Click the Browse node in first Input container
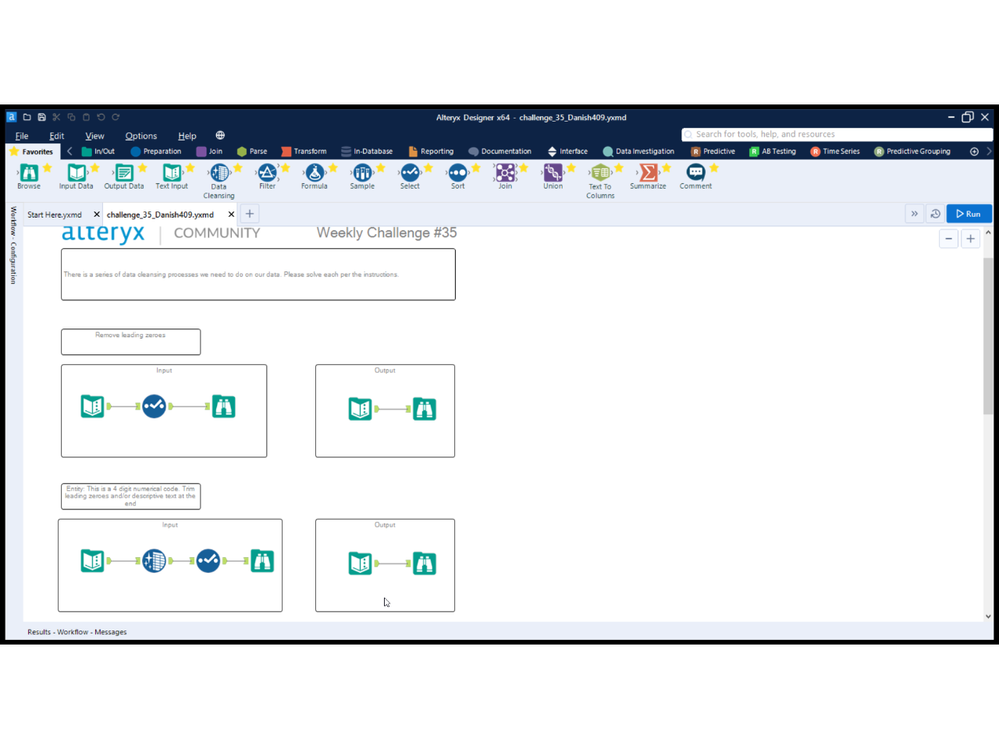This screenshot has width=999, height=749. [224, 406]
